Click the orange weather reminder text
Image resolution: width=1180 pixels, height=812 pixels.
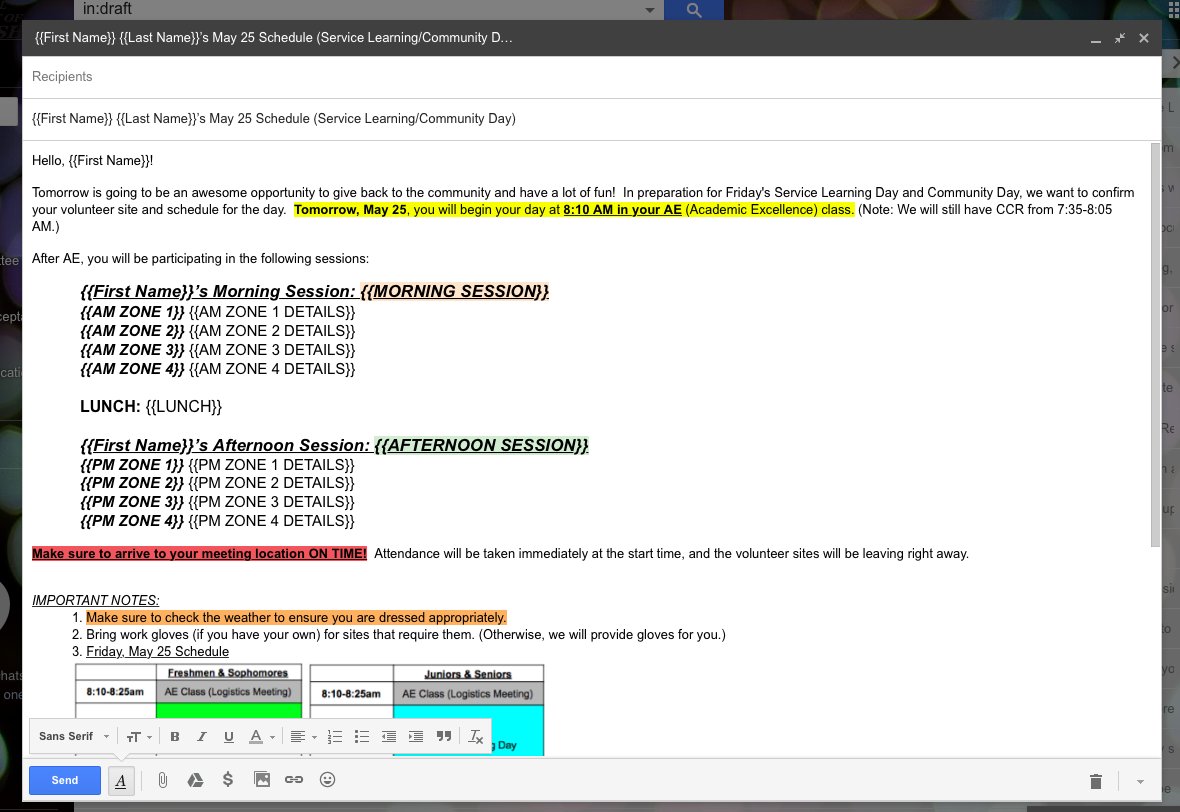(297, 618)
